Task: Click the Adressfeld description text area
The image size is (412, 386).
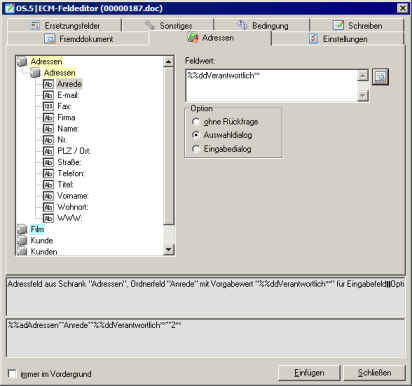Action: pyautogui.click(x=206, y=296)
